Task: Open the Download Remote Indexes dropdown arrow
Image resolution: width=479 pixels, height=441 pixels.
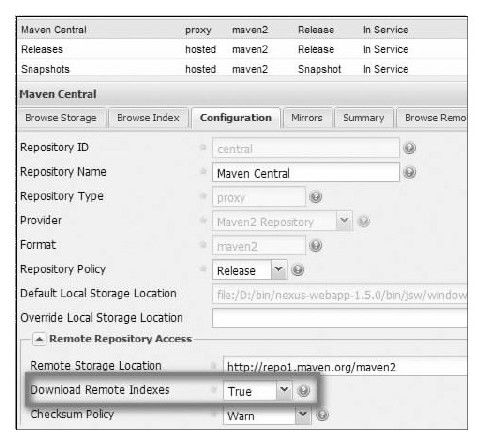Action: pyautogui.click(x=284, y=390)
